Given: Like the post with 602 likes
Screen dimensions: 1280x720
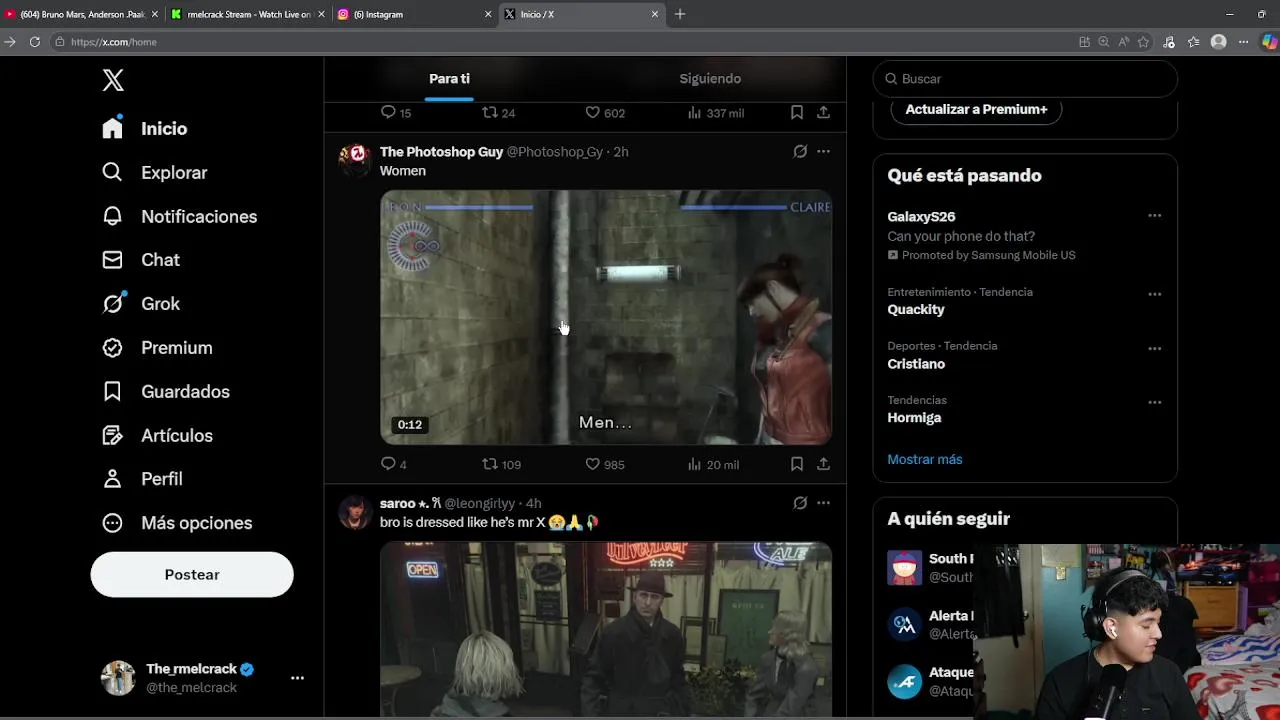Looking at the screenshot, I should 605,113.
